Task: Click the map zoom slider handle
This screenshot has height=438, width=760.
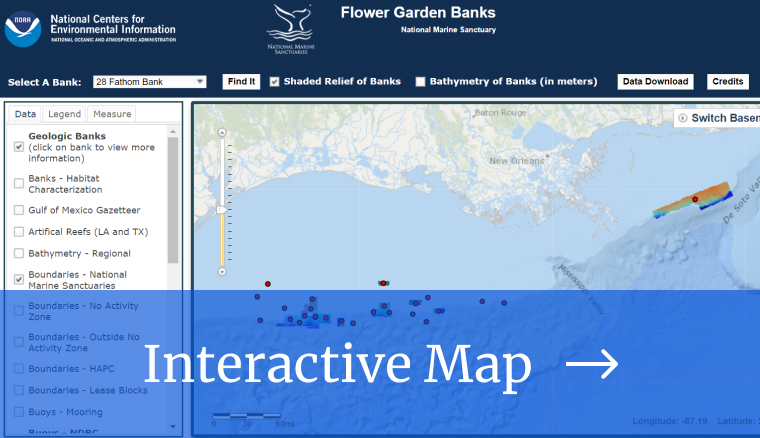Action: click(222, 209)
